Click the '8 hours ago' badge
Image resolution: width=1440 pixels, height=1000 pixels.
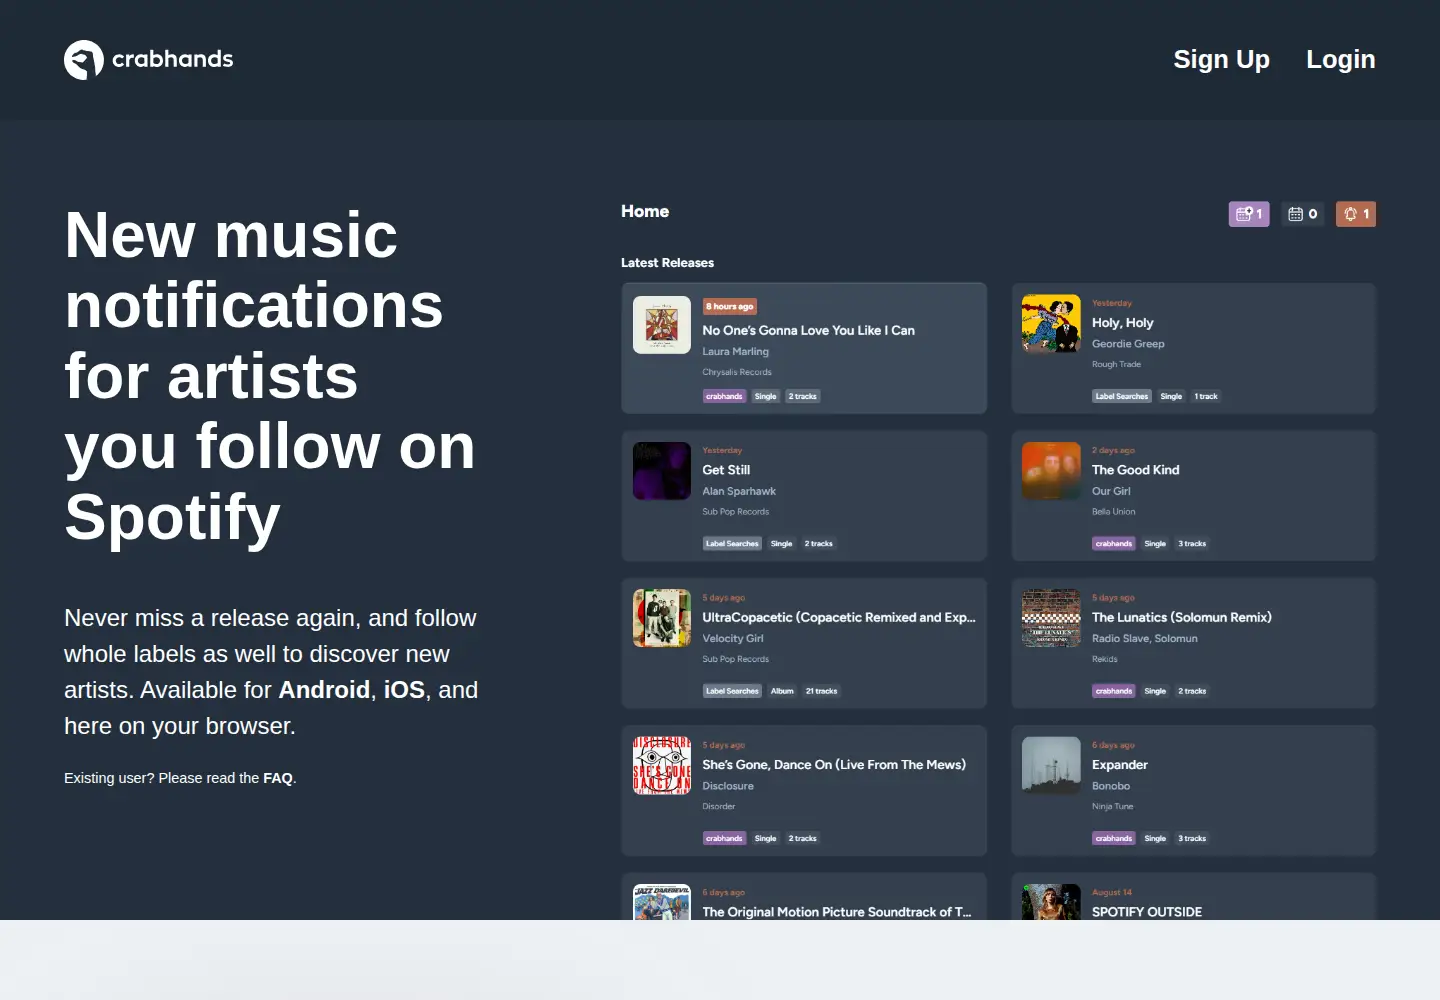coord(730,307)
